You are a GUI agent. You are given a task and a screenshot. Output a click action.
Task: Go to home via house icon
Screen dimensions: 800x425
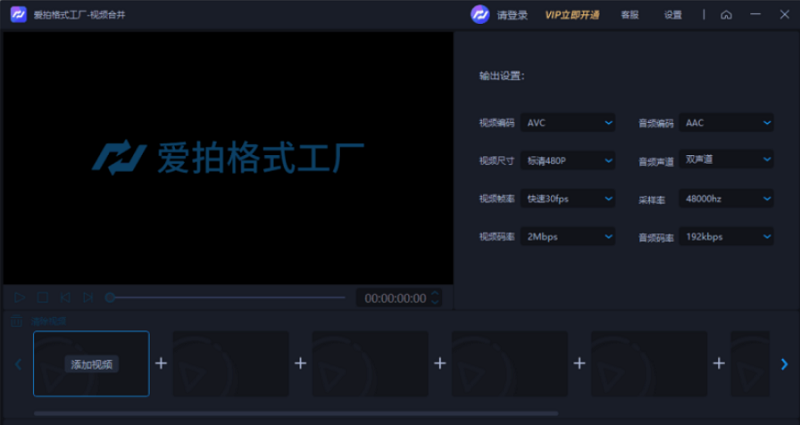726,15
